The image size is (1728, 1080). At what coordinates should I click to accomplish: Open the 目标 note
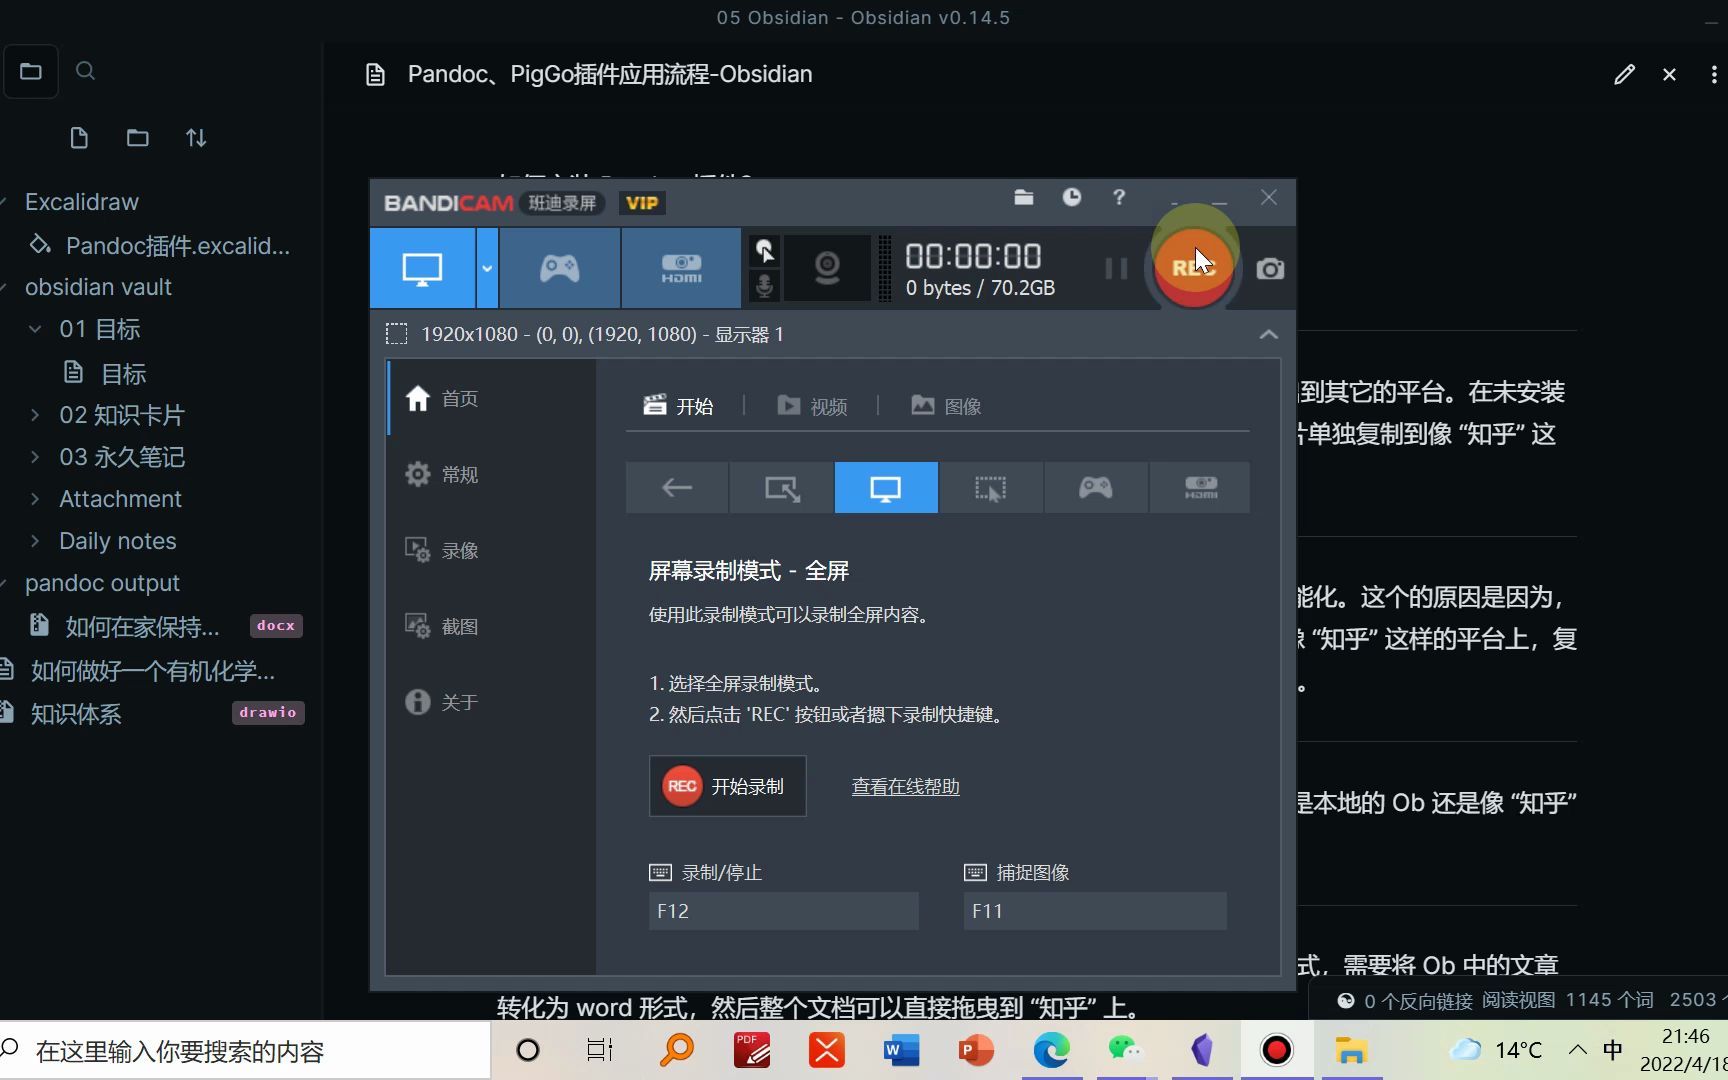(x=124, y=374)
